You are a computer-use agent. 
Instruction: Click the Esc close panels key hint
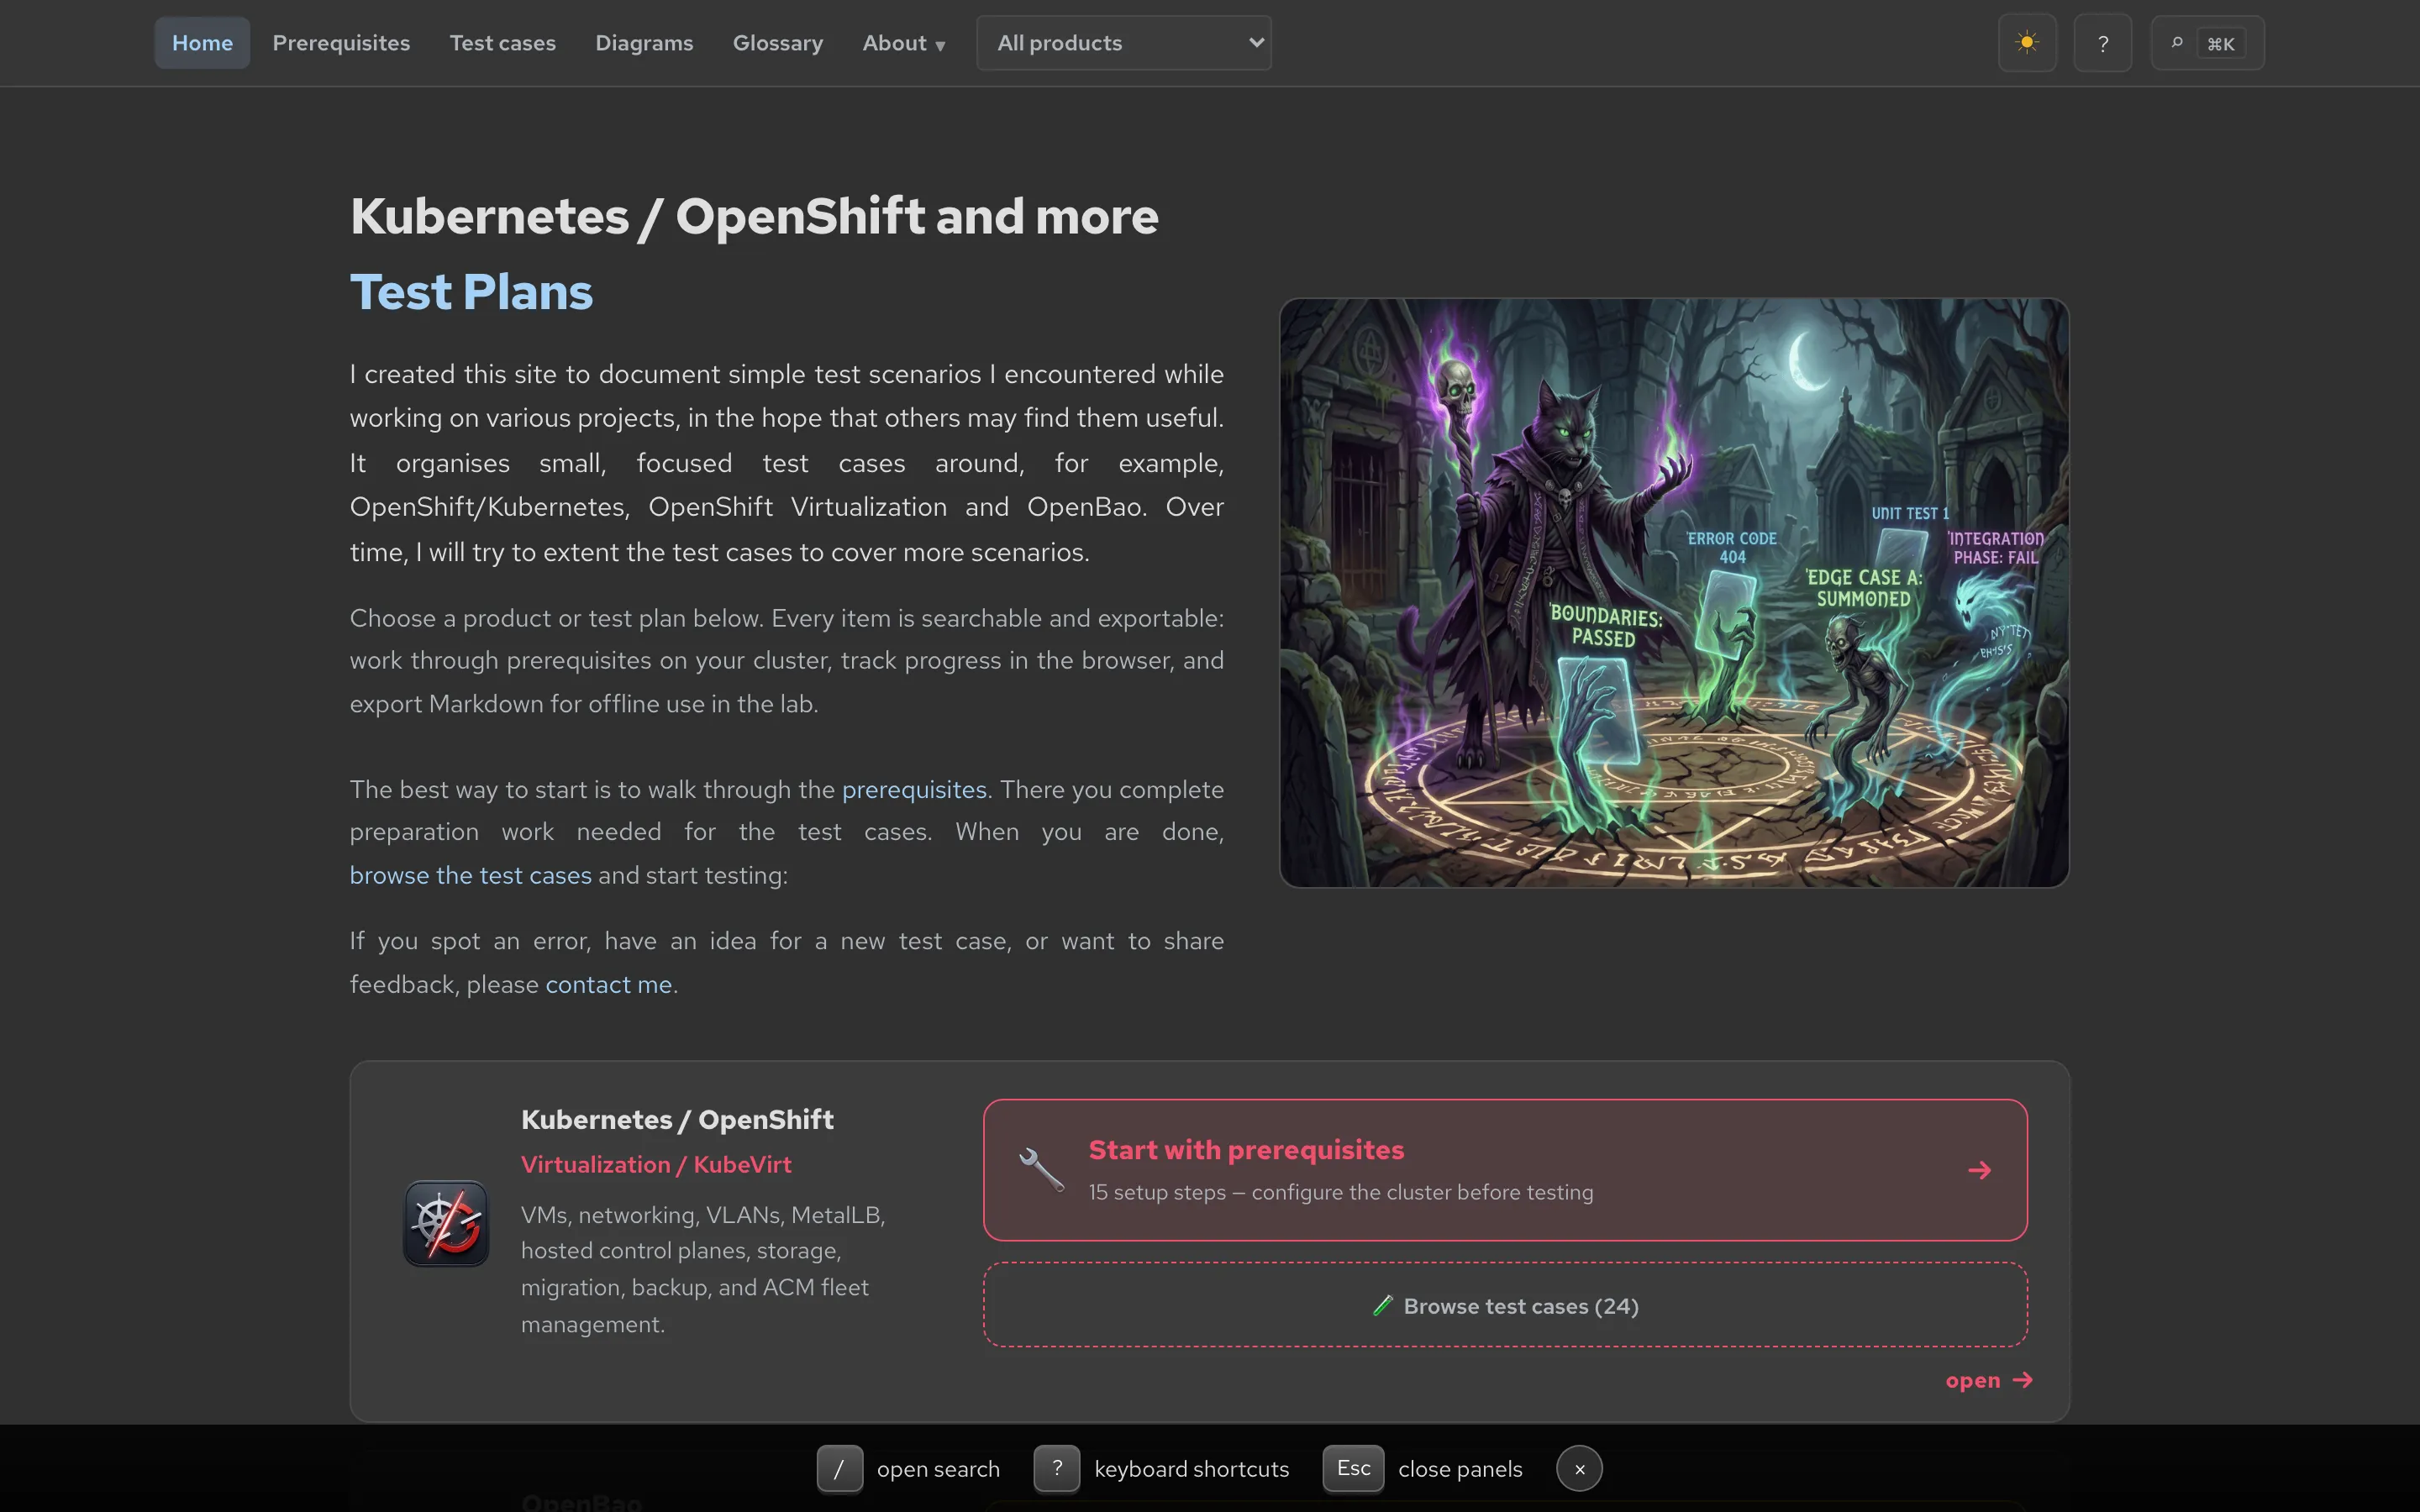click(x=1353, y=1468)
